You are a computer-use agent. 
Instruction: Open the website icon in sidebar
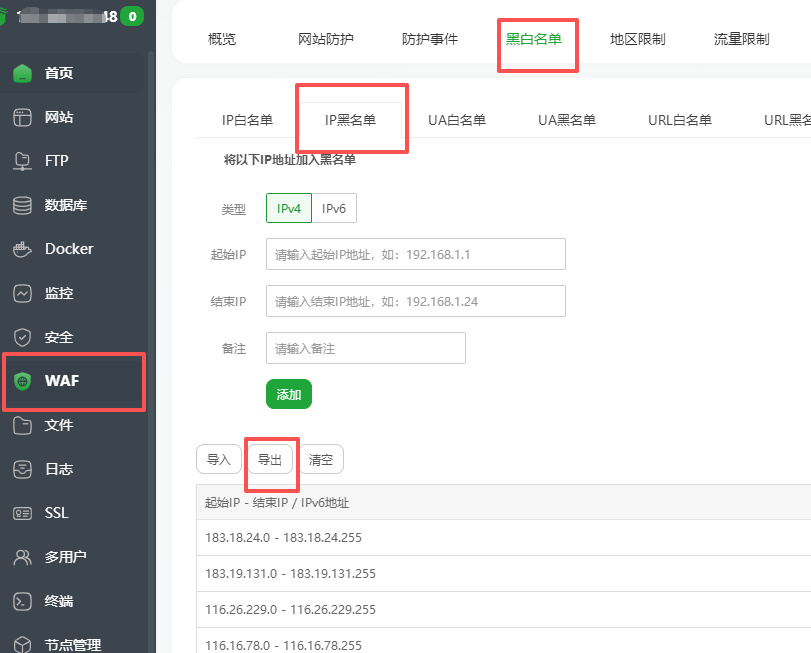point(22,117)
